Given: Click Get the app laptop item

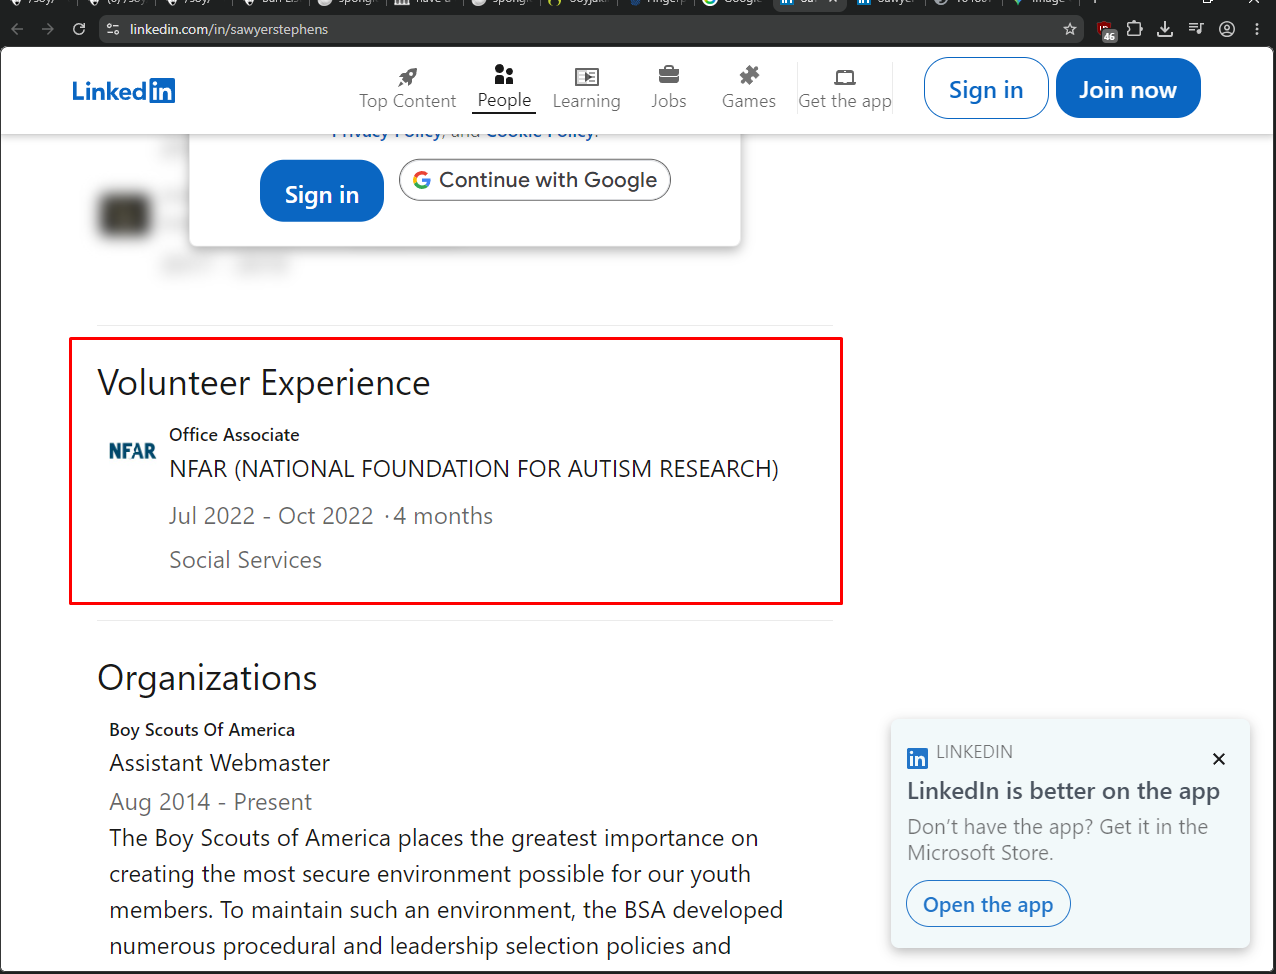Looking at the screenshot, I should pos(845,88).
